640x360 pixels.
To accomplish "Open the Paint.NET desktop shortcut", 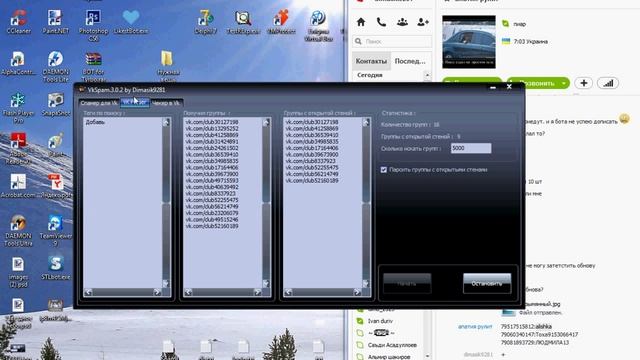I will [x=55, y=21].
